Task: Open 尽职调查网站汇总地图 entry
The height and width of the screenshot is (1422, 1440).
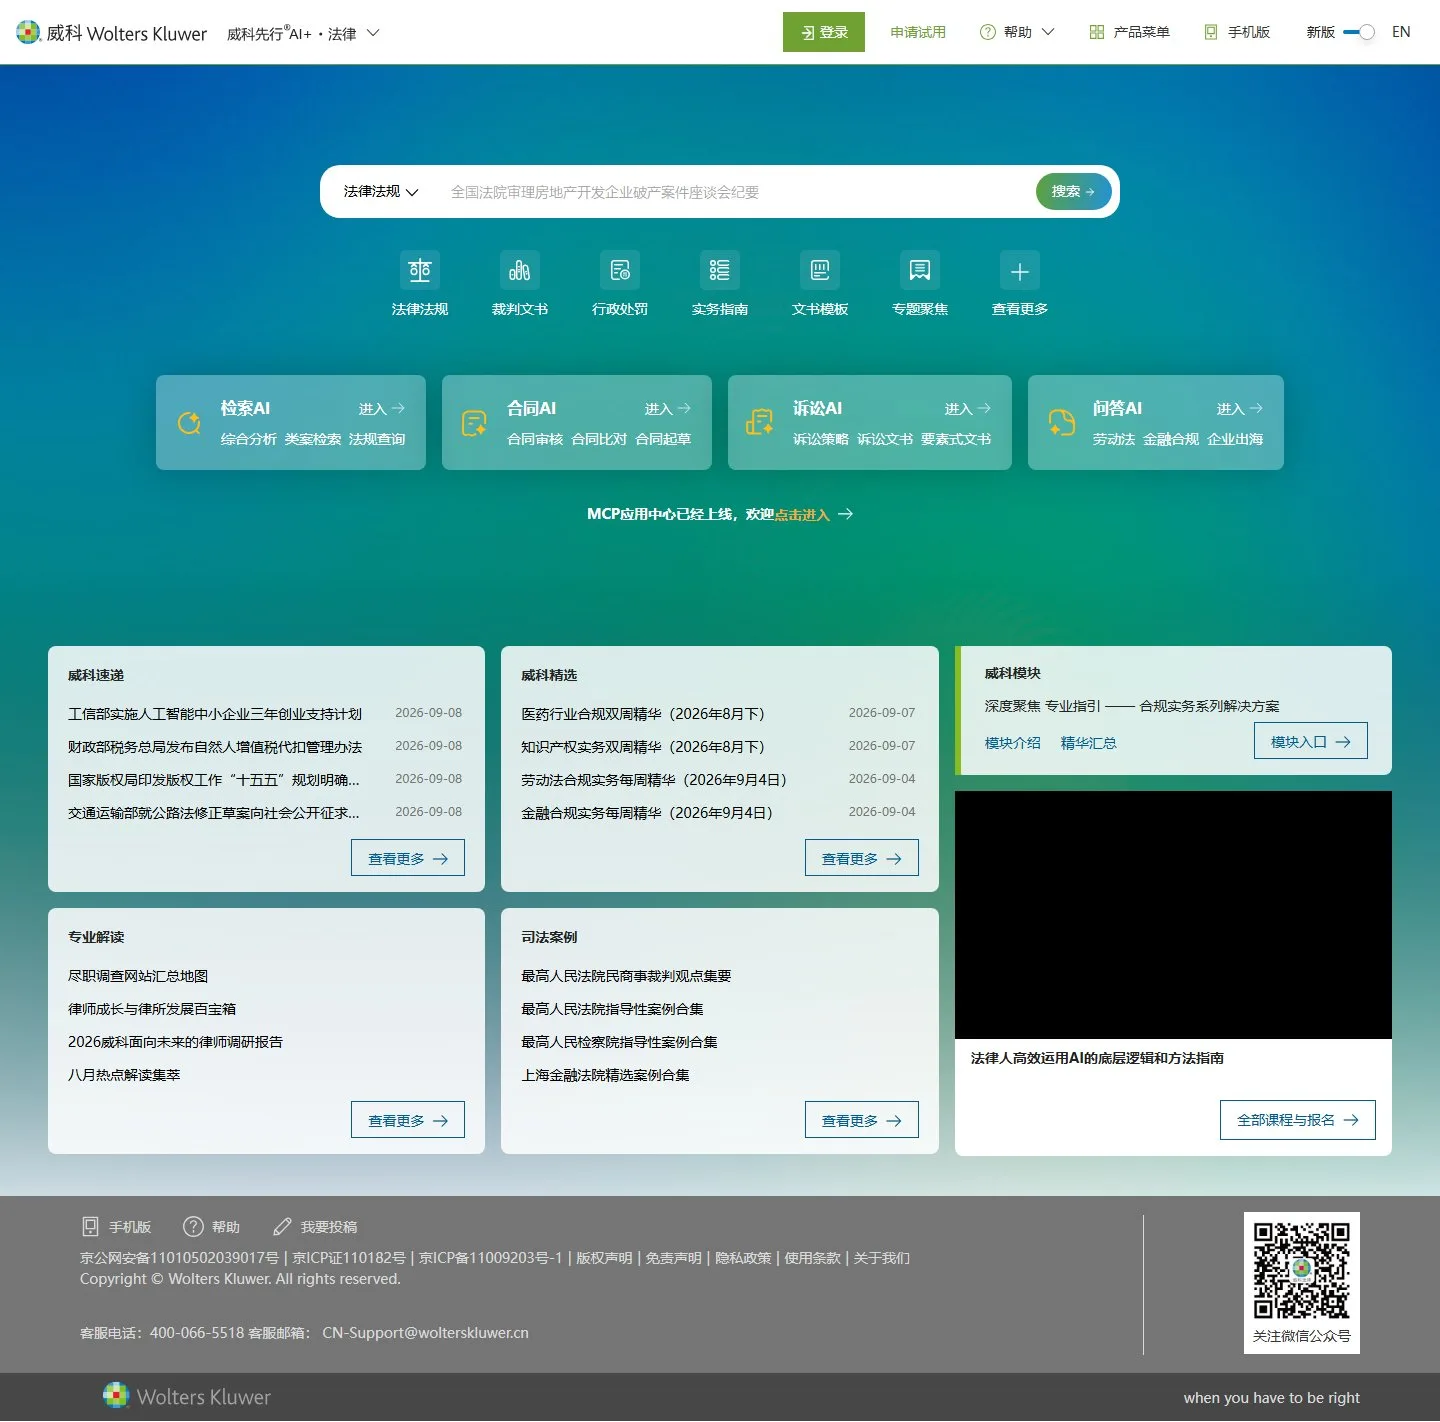Action: point(138,976)
